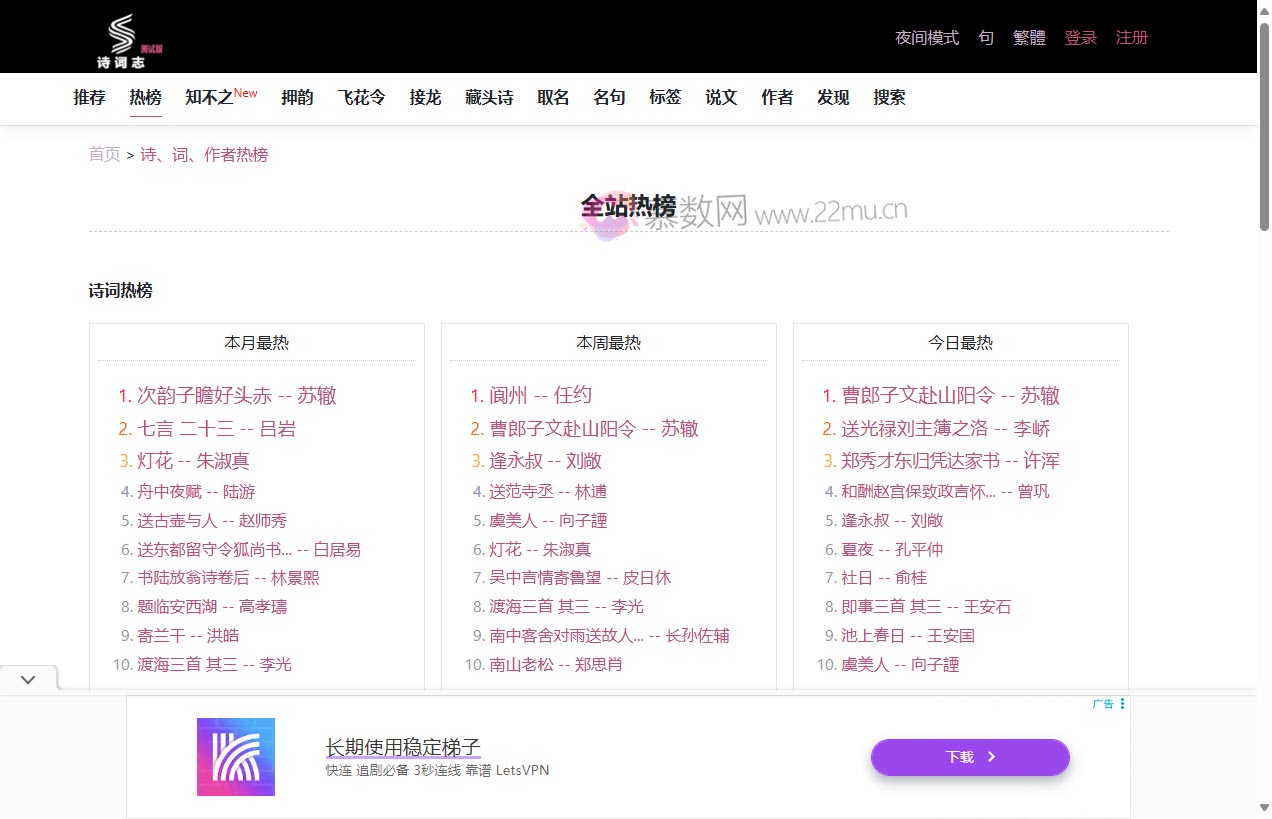Click the 诗词志 site logo
The image size is (1272, 819).
[124, 40]
